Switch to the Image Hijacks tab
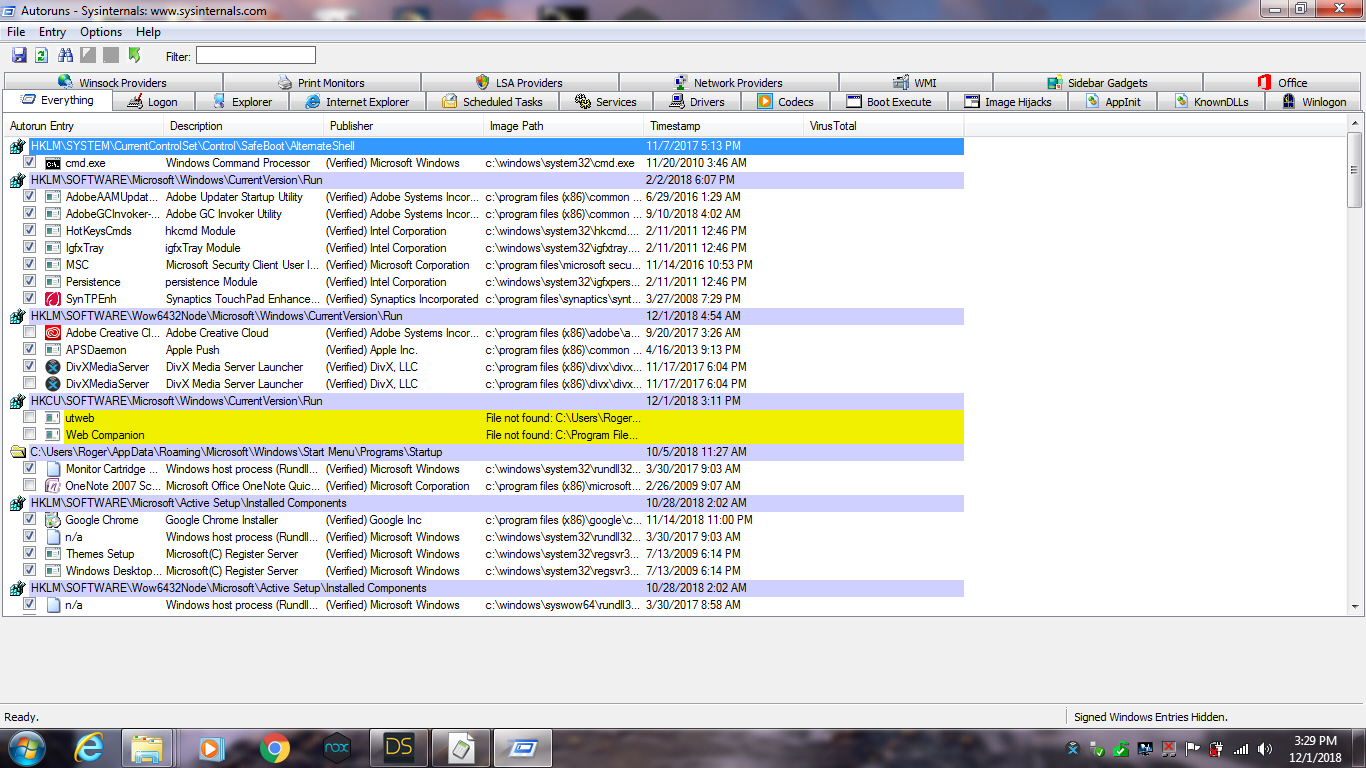The image size is (1366, 768). pyautogui.click(x=1008, y=102)
